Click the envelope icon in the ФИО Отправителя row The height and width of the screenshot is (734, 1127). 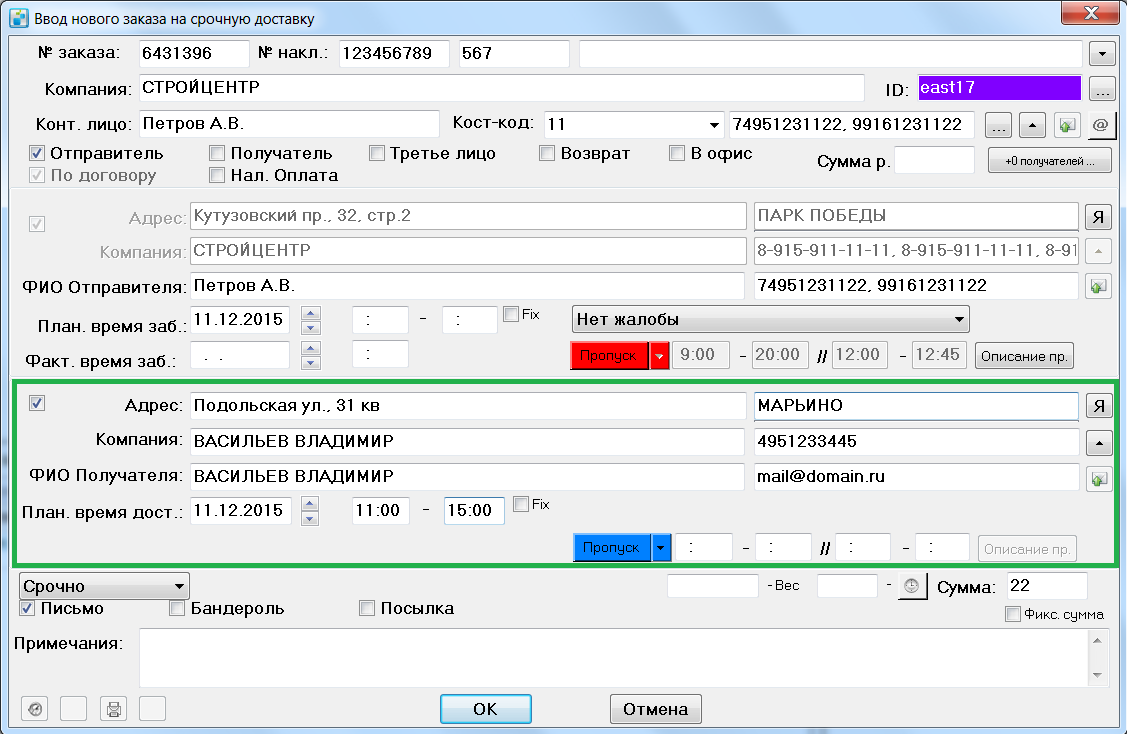(x=1098, y=286)
